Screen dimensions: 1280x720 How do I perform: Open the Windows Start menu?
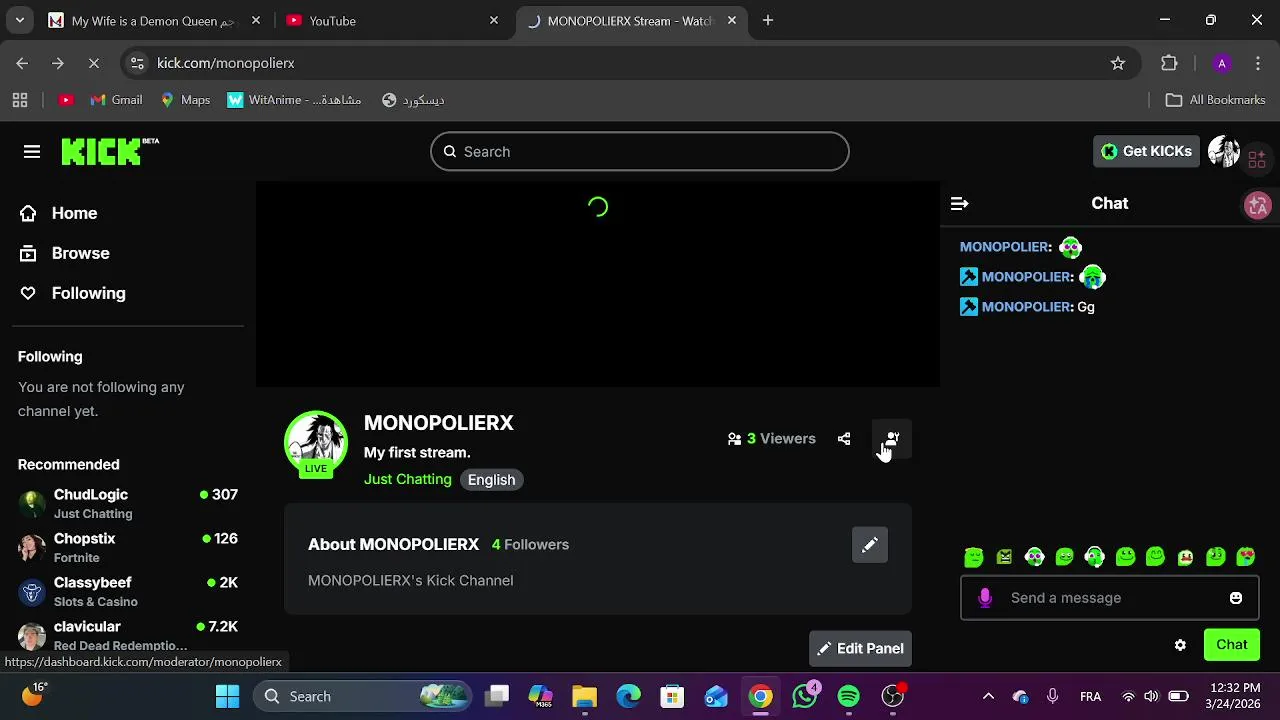tap(228, 697)
